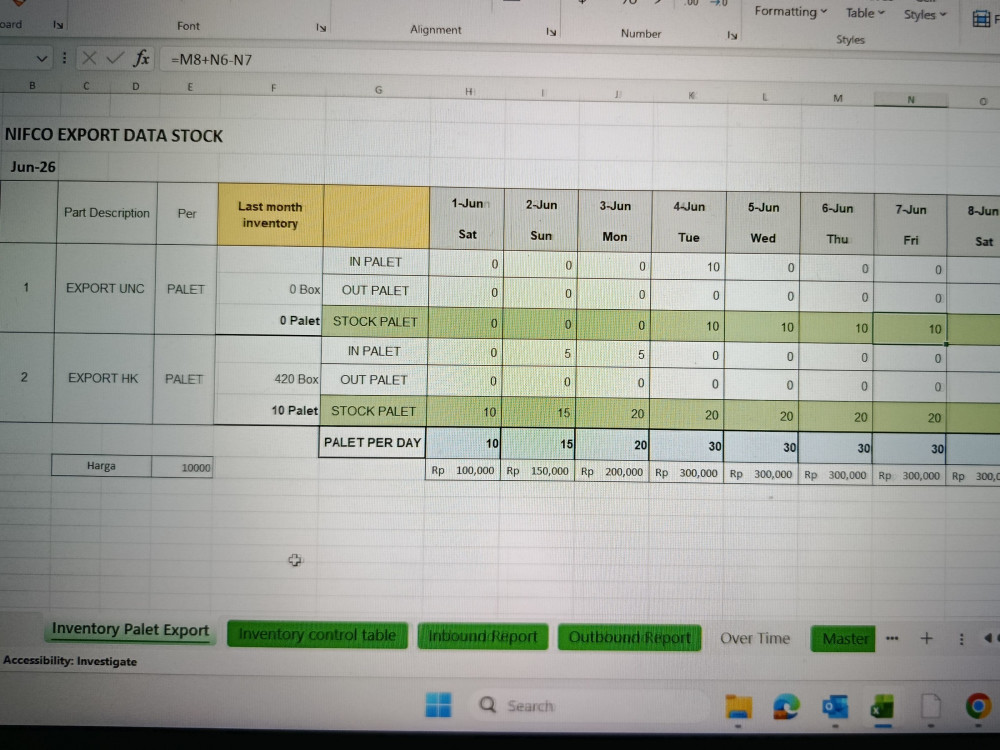The width and height of the screenshot is (1000, 750).
Task: Select EXPORT HK STOCK PALET label cell
Action: click(x=373, y=411)
